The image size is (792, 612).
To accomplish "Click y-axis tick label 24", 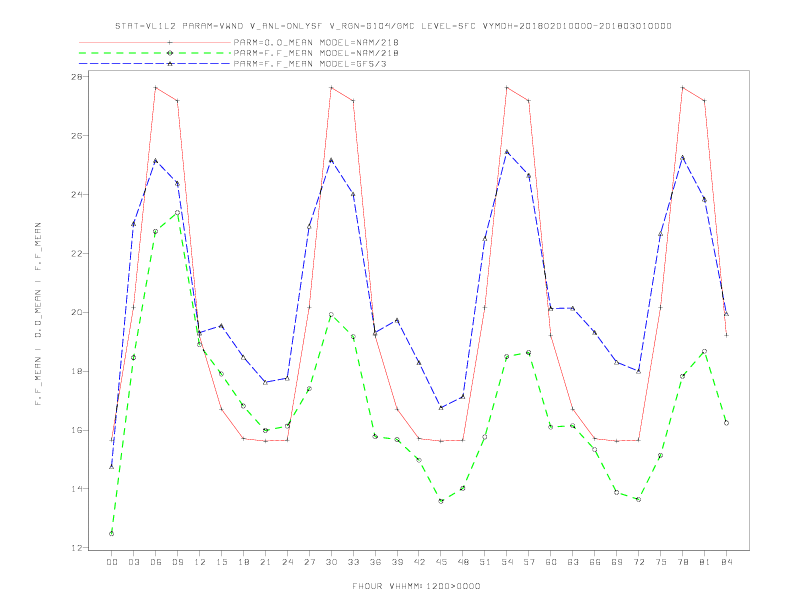I will pyautogui.click(x=78, y=194).
